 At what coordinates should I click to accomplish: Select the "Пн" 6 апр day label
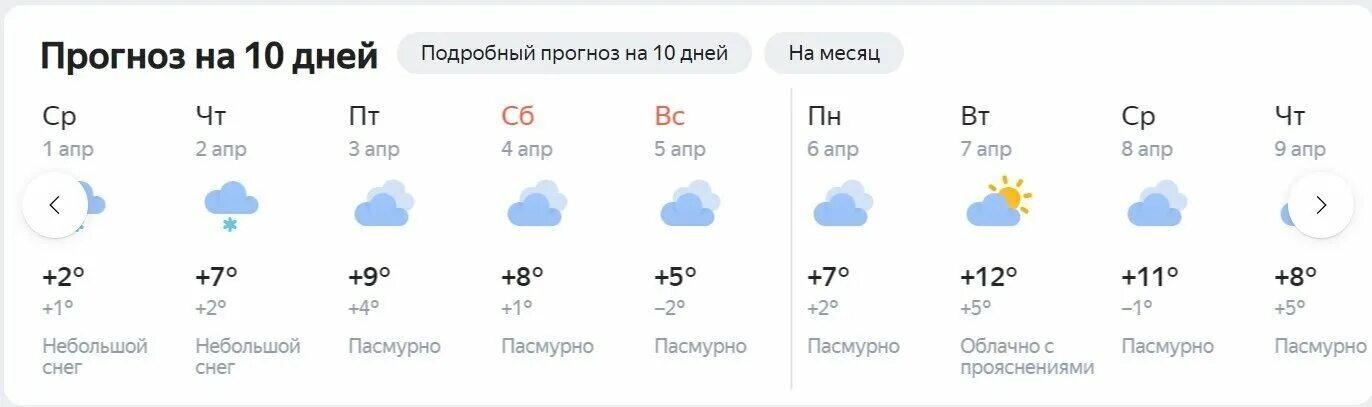(x=824, y=116)
